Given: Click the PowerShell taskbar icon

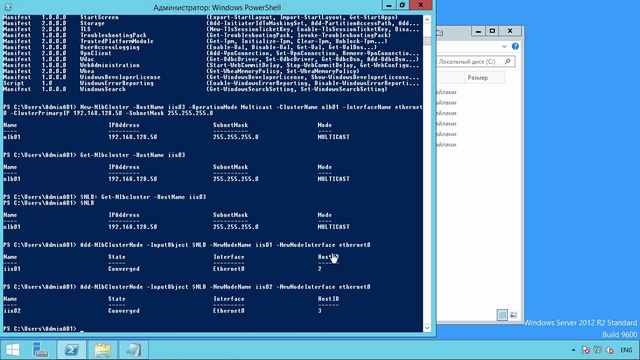Looking at the screenshot, I should (x=72, y=350).
